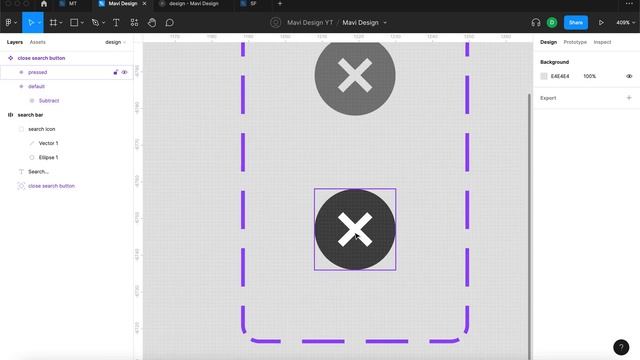Open the Figma main menu icon
This screenshot has width=640, height=360.
9,22
